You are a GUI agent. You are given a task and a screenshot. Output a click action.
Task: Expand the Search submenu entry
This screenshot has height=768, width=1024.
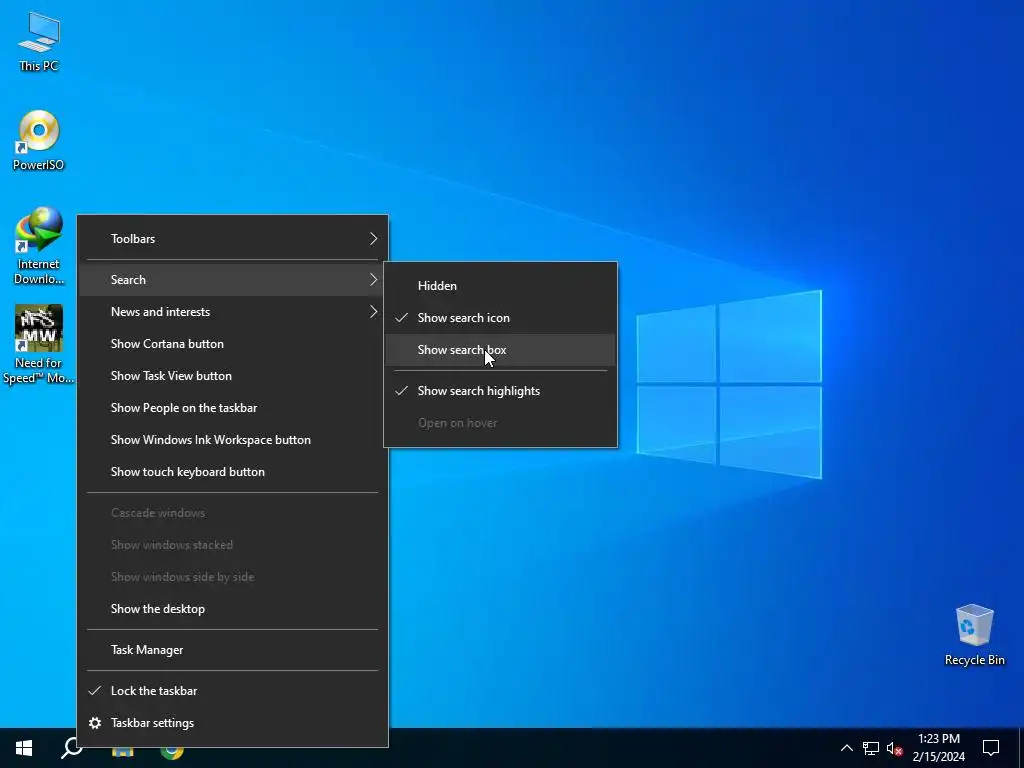pyautogui.click(x=233, y=280)
